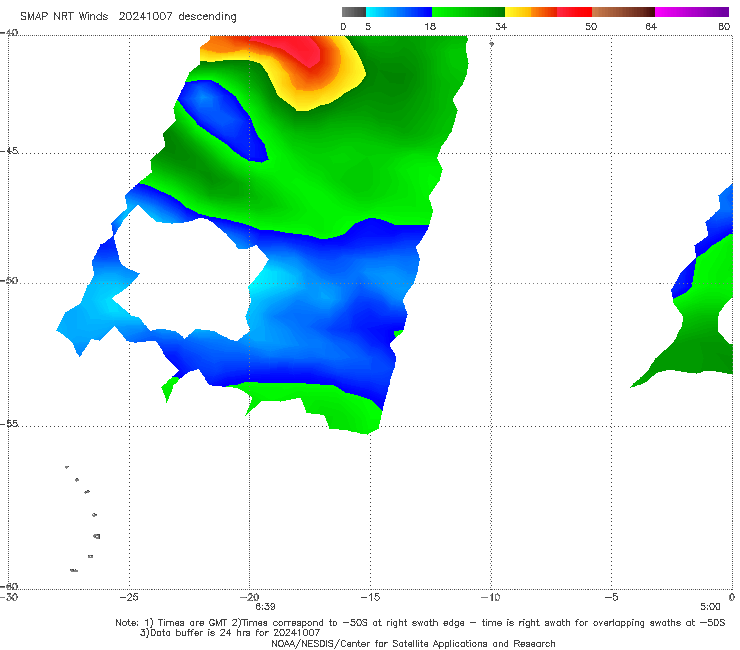Click the NOAA/NESDIS credit line
This screenshot has height=650, width=740.
pyautogui.click(x=413, y=643)
